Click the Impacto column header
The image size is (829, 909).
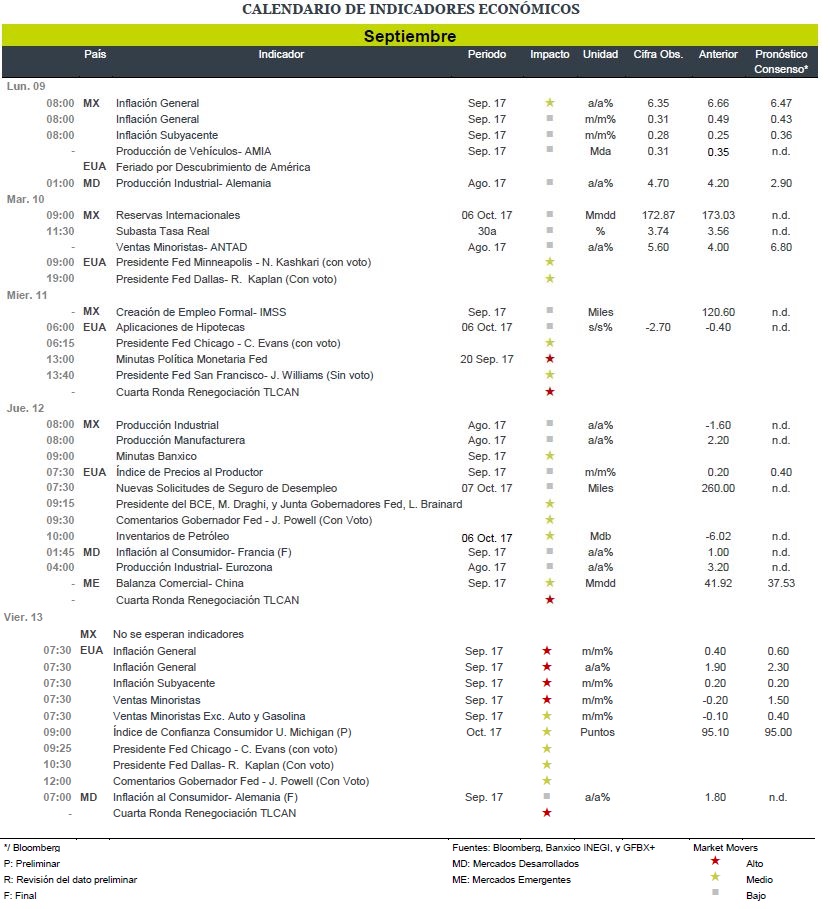coord(550,54)
